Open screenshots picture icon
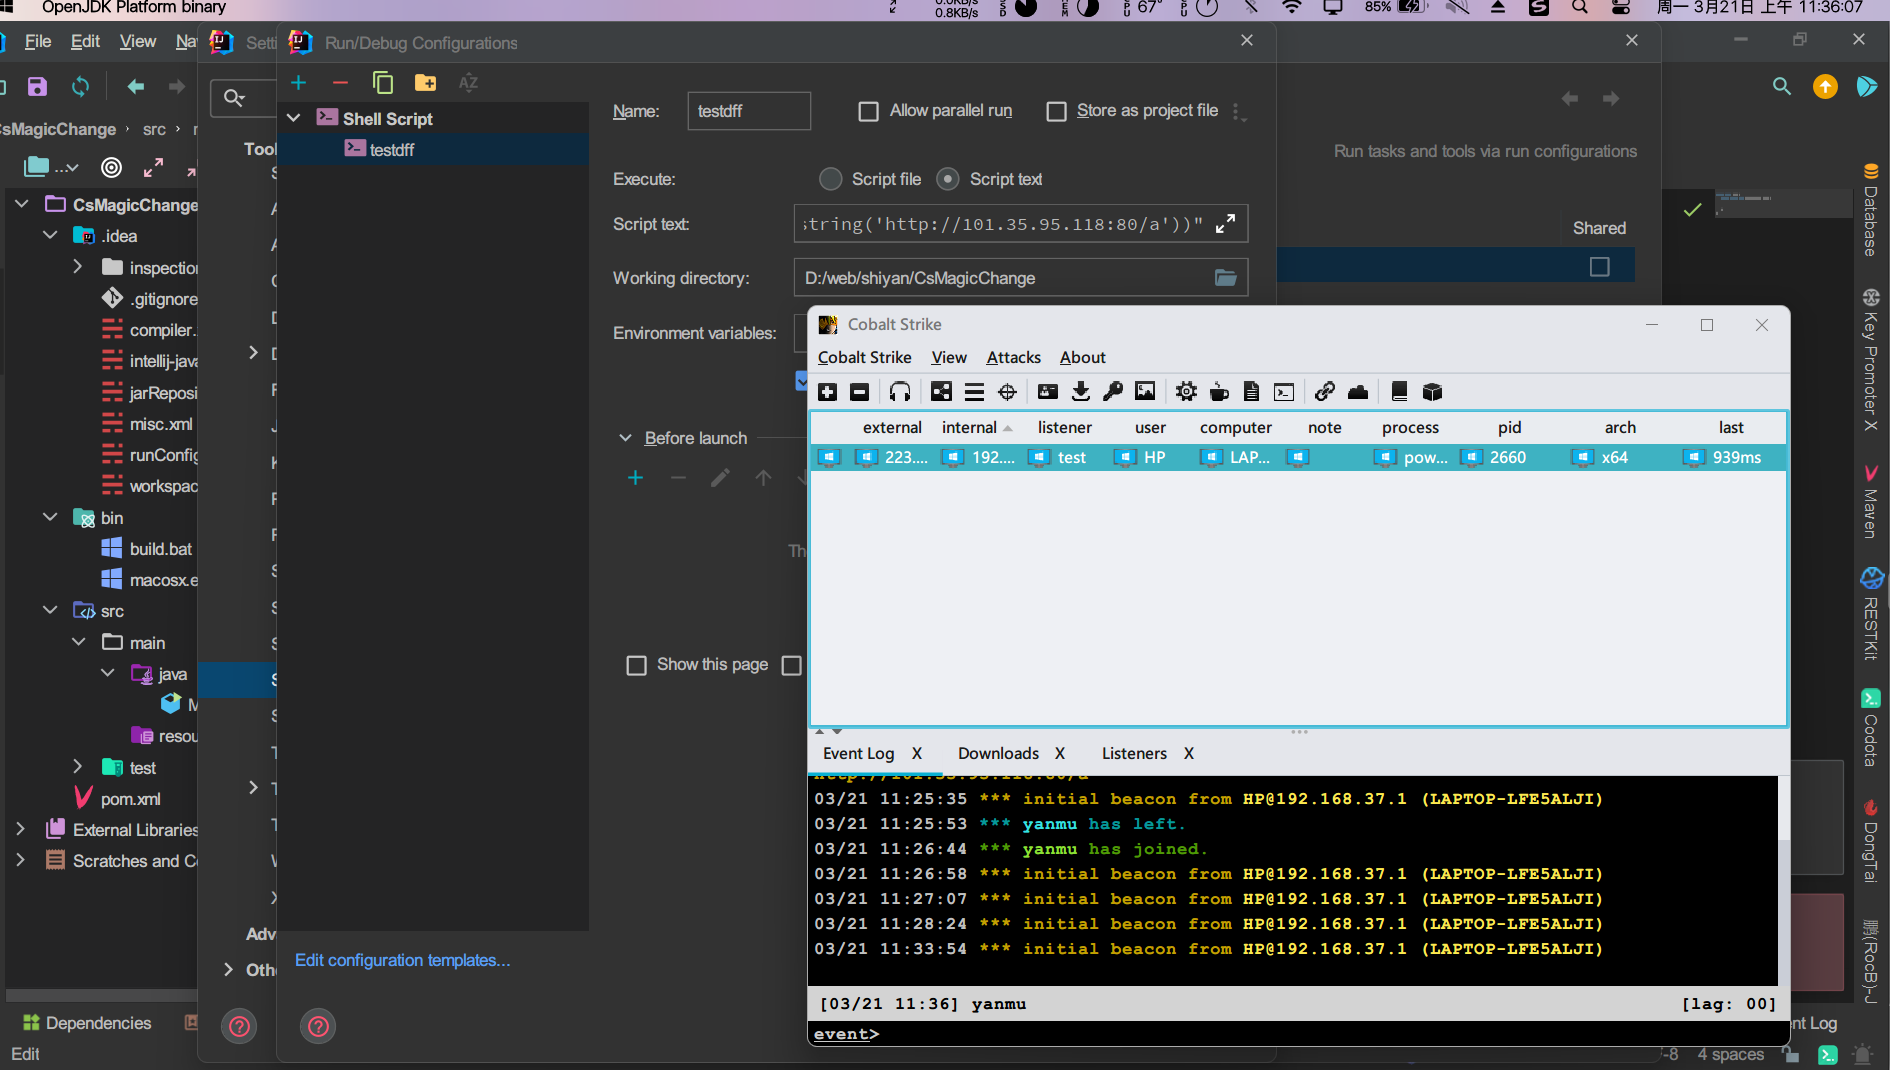 point(1145,392)
